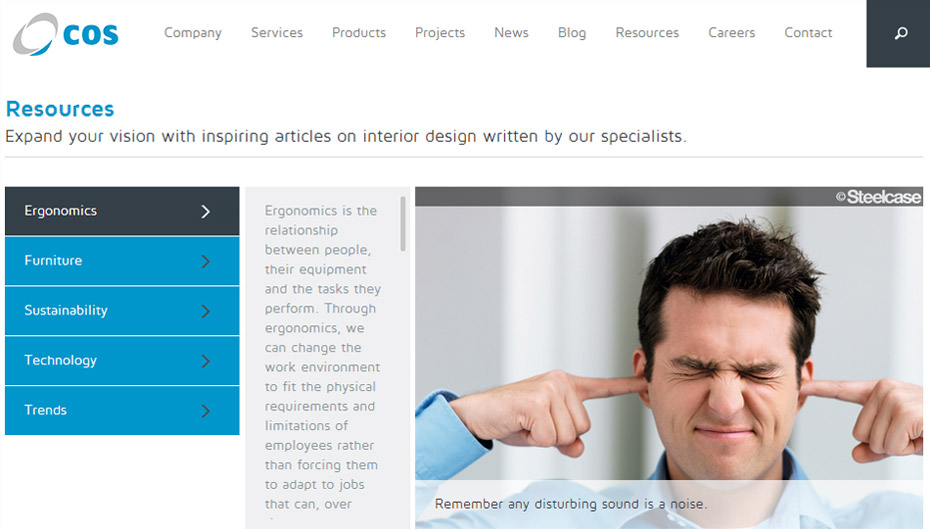Expand the Sustainability category arrow

pos(205,311)
